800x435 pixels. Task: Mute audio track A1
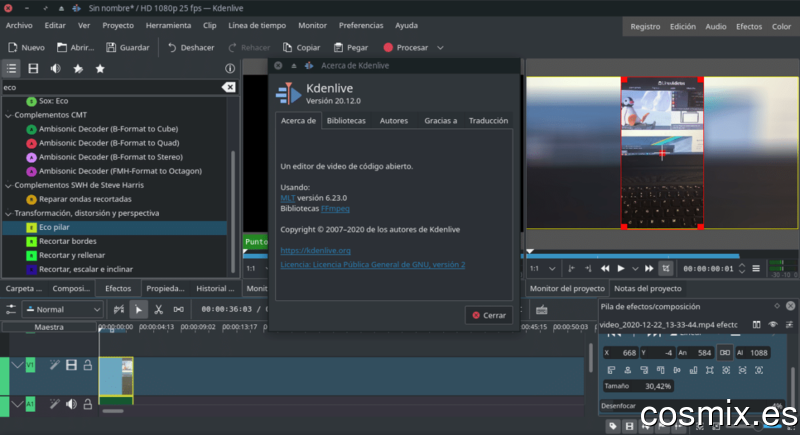point(71,404)
